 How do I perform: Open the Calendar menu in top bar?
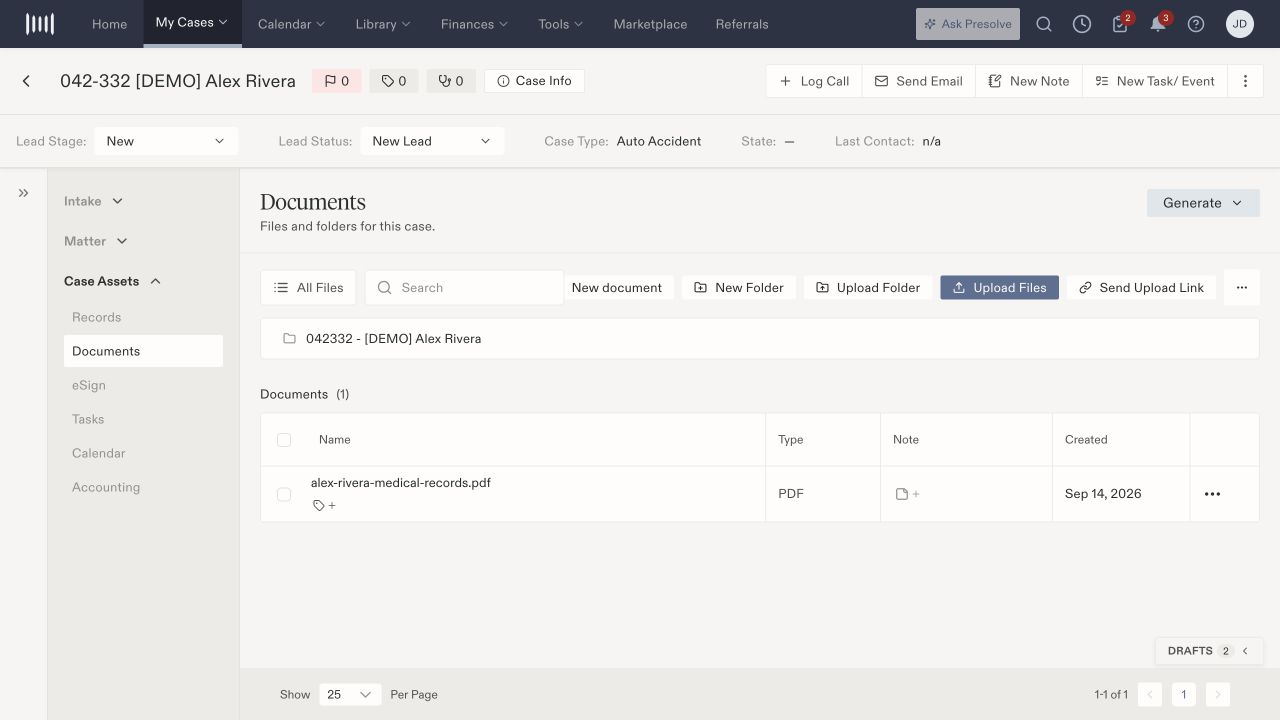(291, 24)
